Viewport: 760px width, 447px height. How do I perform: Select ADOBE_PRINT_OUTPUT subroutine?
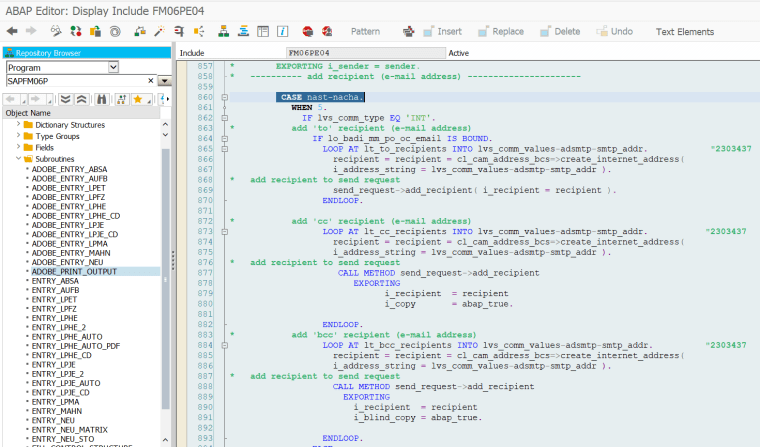(74, 271)
